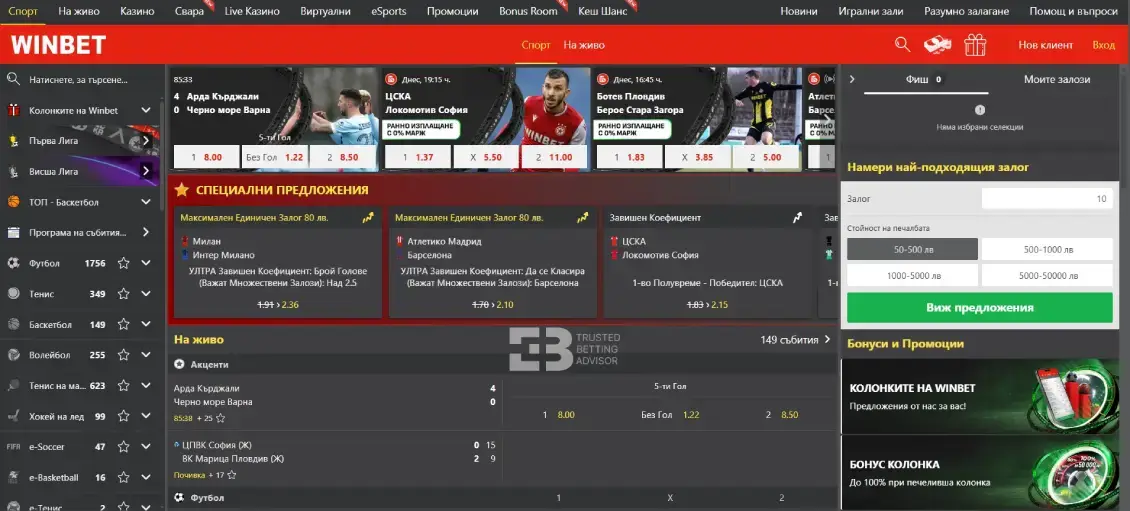Click the Акценти section icon
Image resolution: width=1130 pixels, height=511 pixels.
(179, 365)
